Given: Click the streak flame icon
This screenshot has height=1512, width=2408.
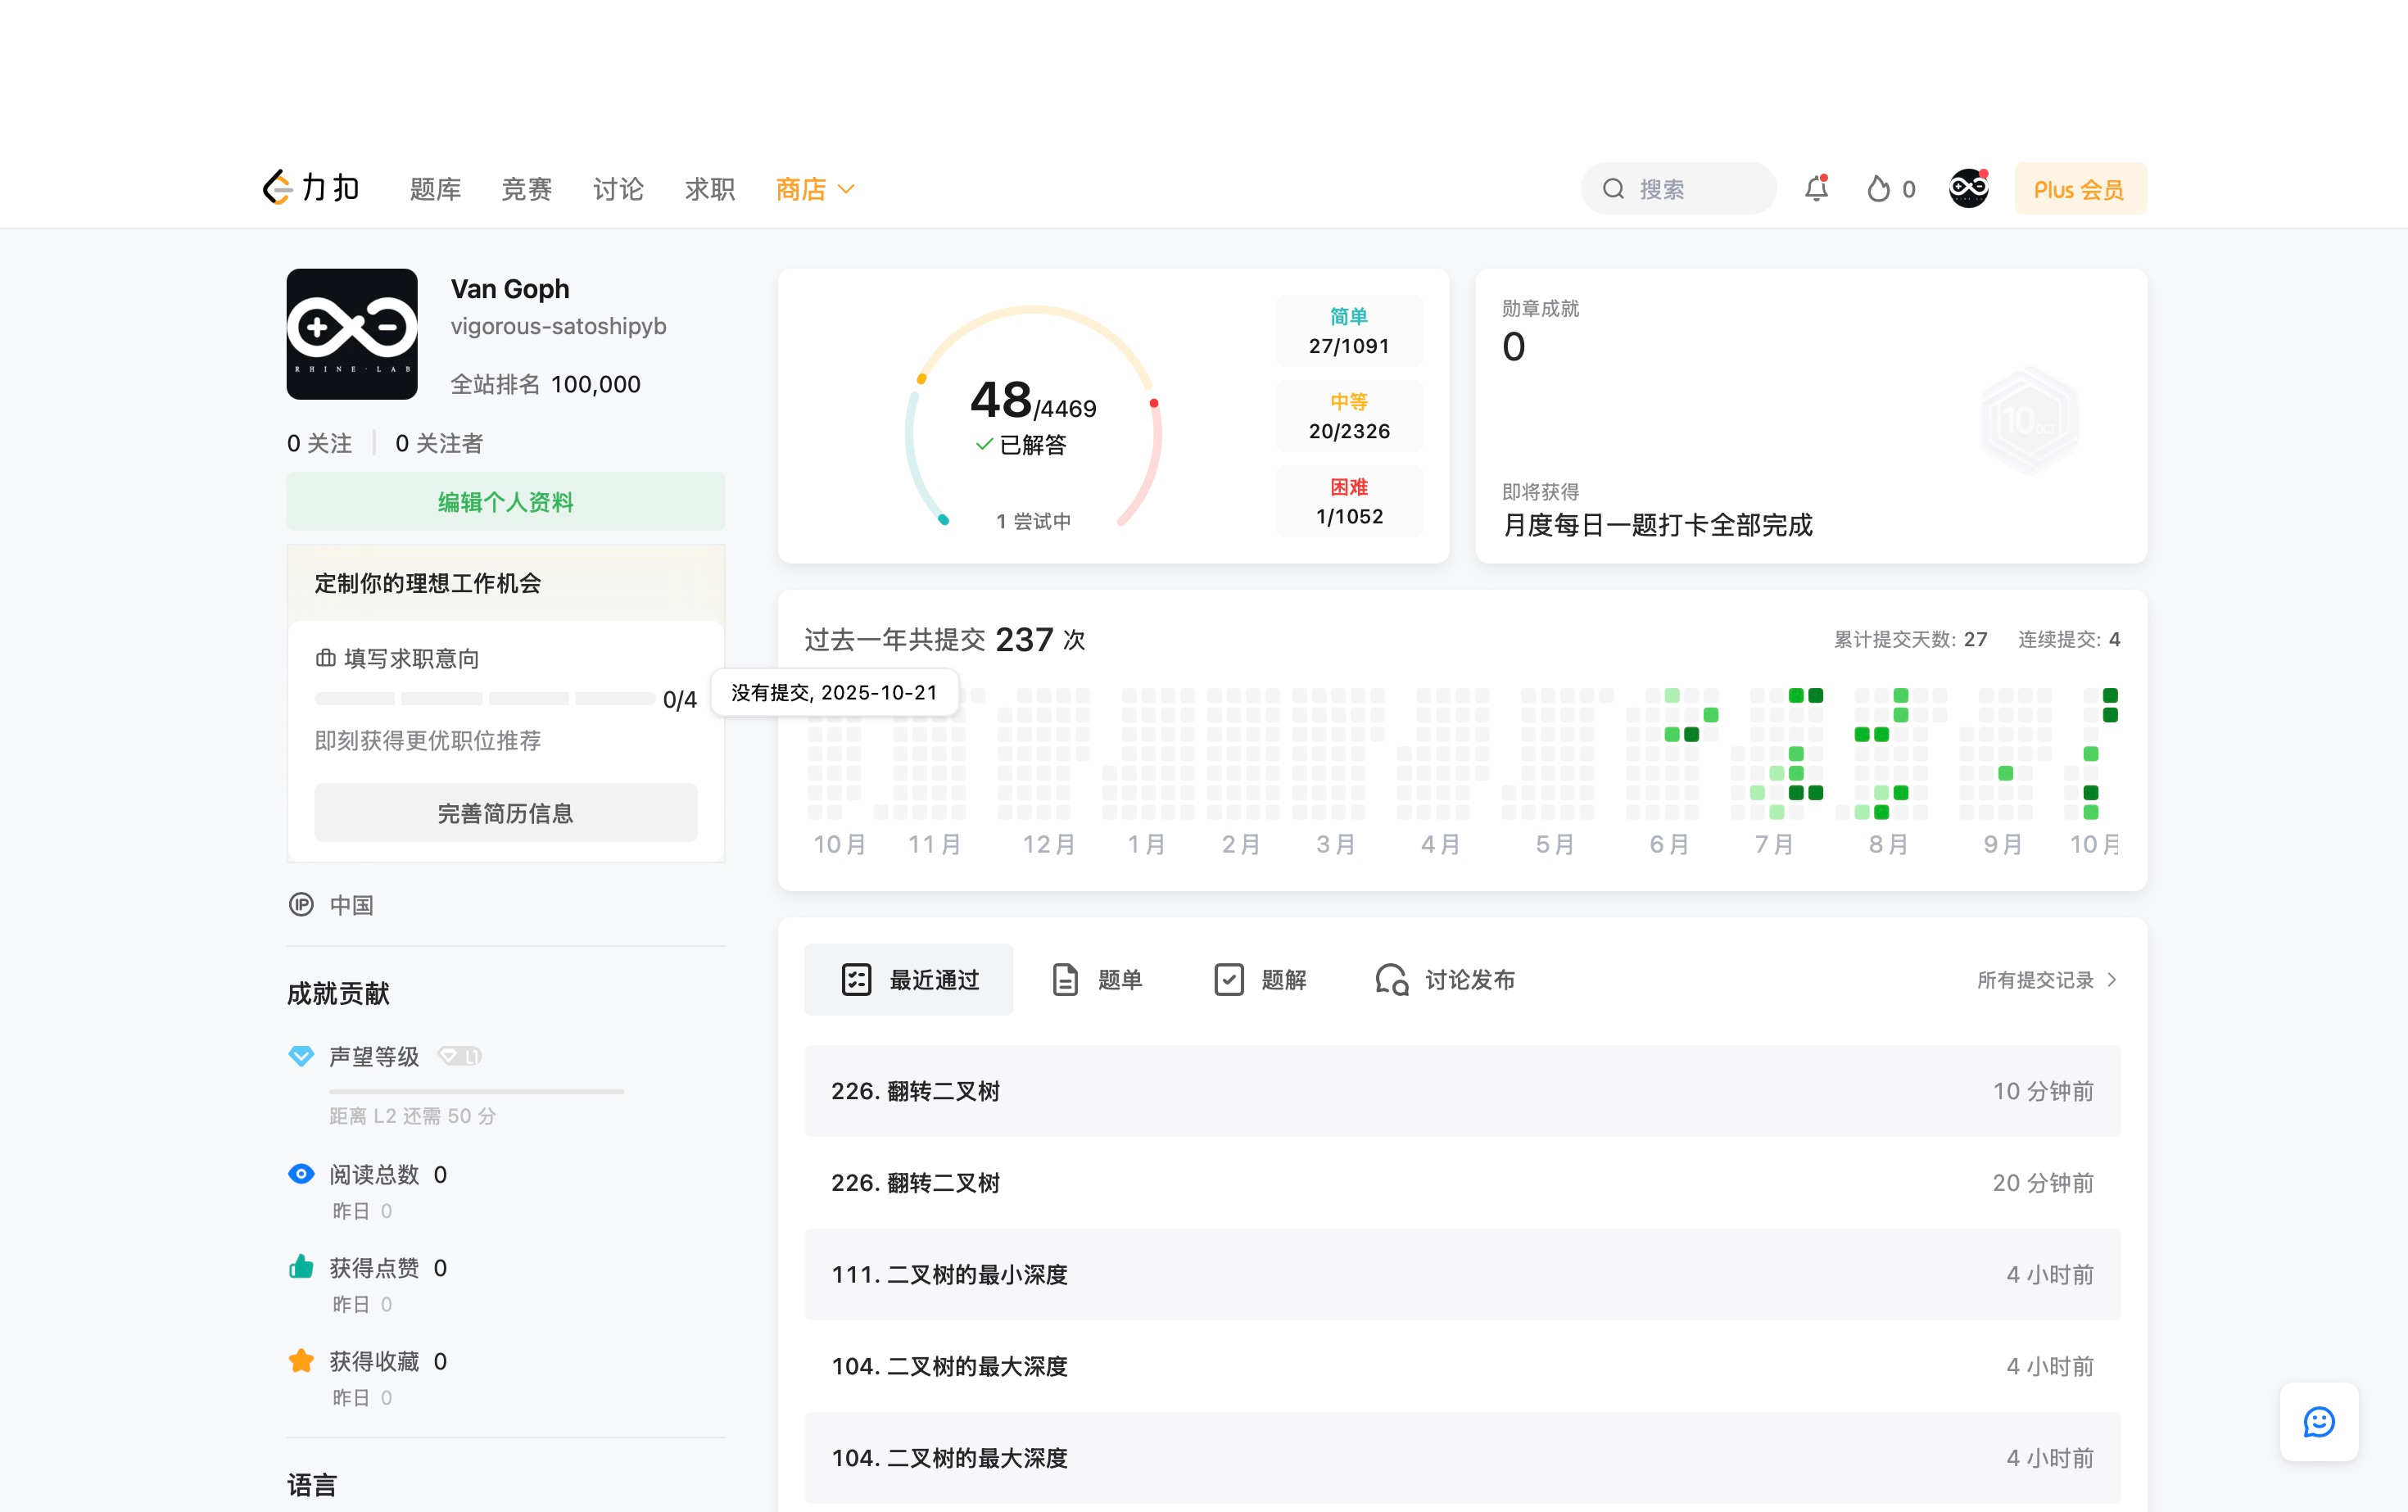Looking at the screenshot, I should point(1878,189).
